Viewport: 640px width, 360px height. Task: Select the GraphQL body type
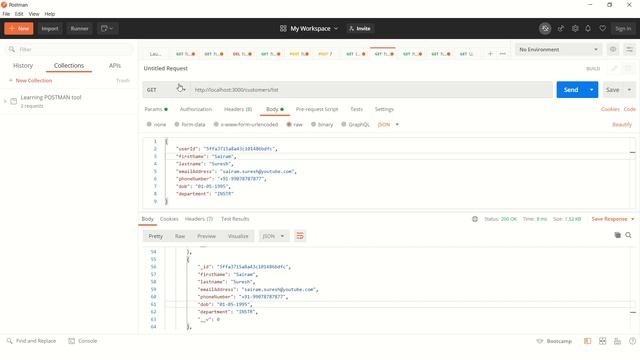344,124
